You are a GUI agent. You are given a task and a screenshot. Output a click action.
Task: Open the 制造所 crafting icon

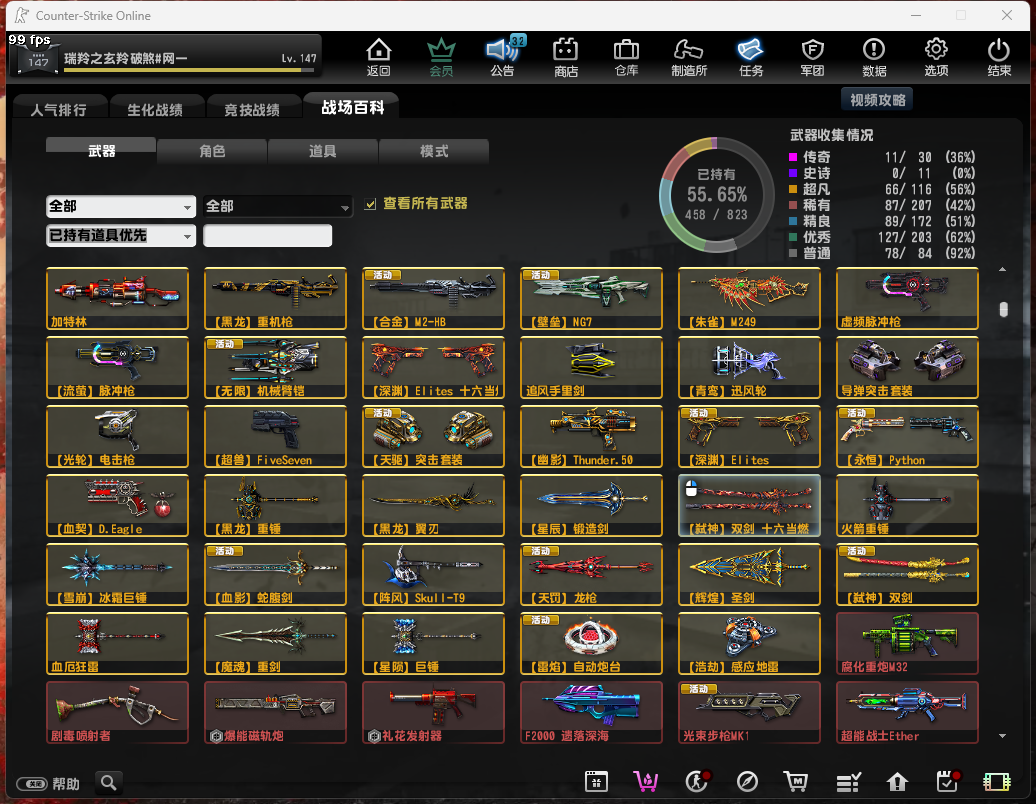(688, 57)
